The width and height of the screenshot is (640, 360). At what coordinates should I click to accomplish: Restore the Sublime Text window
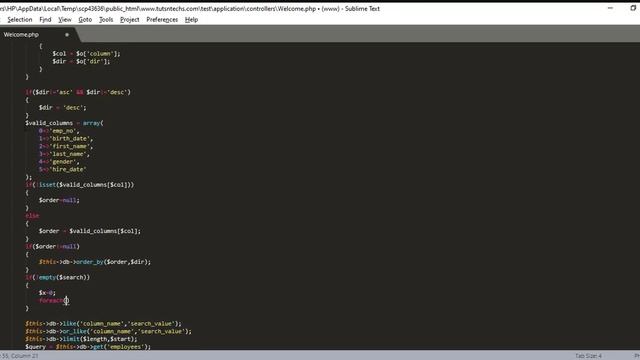point(633,8)
